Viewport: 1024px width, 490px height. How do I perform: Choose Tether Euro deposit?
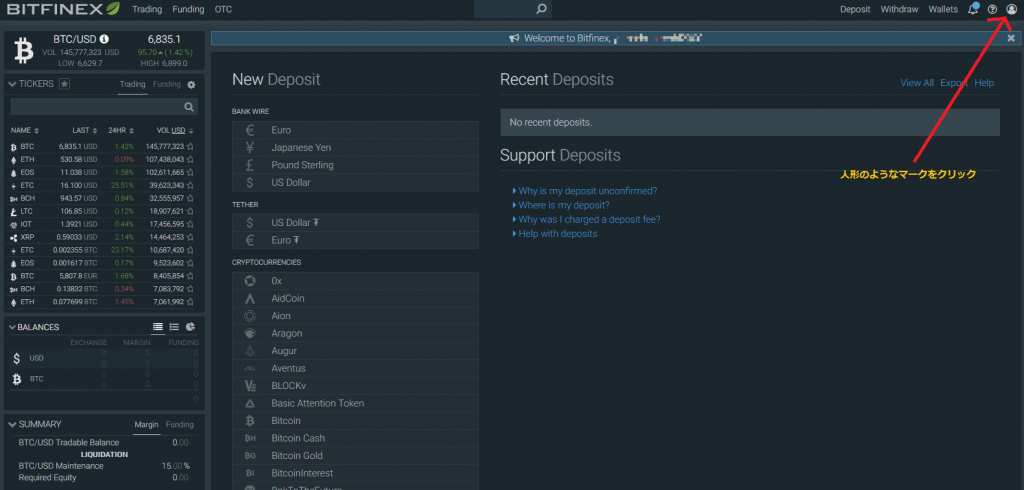tap(355, 240)
